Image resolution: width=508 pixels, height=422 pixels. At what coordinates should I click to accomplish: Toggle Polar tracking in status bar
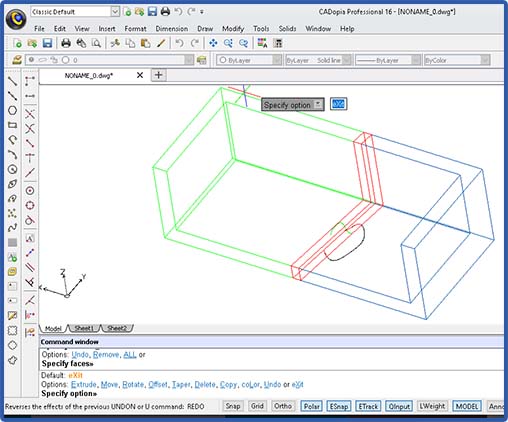click(x=312, y=406)
